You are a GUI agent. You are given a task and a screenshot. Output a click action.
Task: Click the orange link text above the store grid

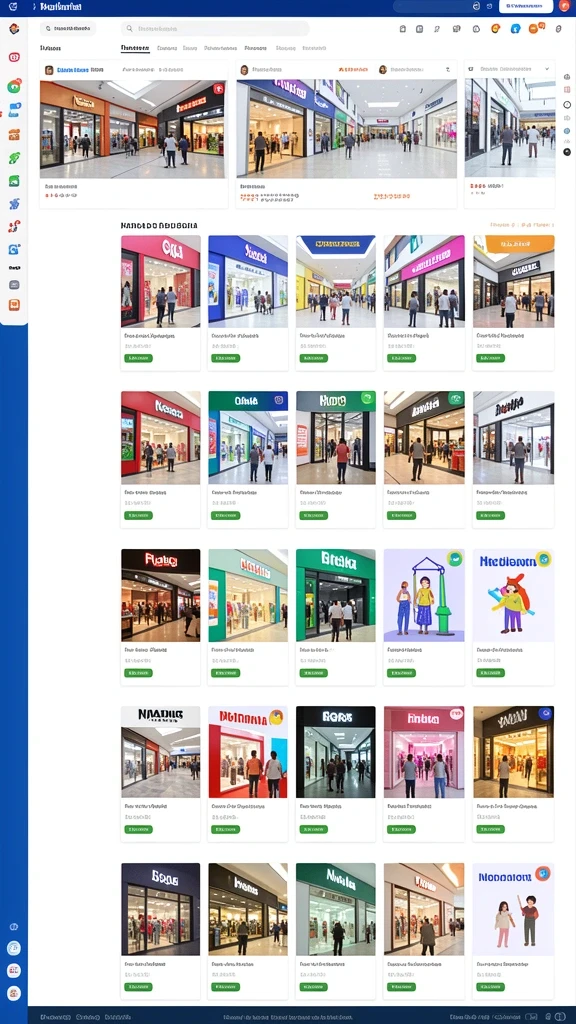pos(522,225)
